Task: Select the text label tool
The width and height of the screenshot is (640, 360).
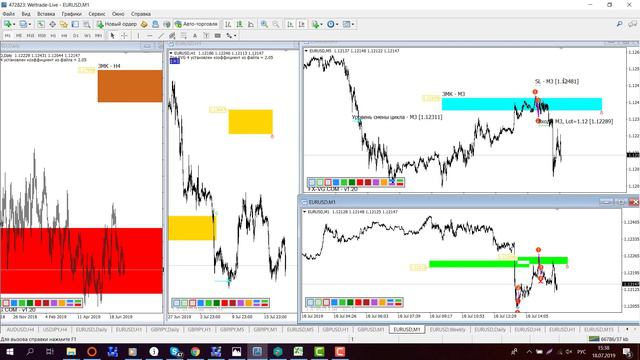Action: (x=206, y=36)
